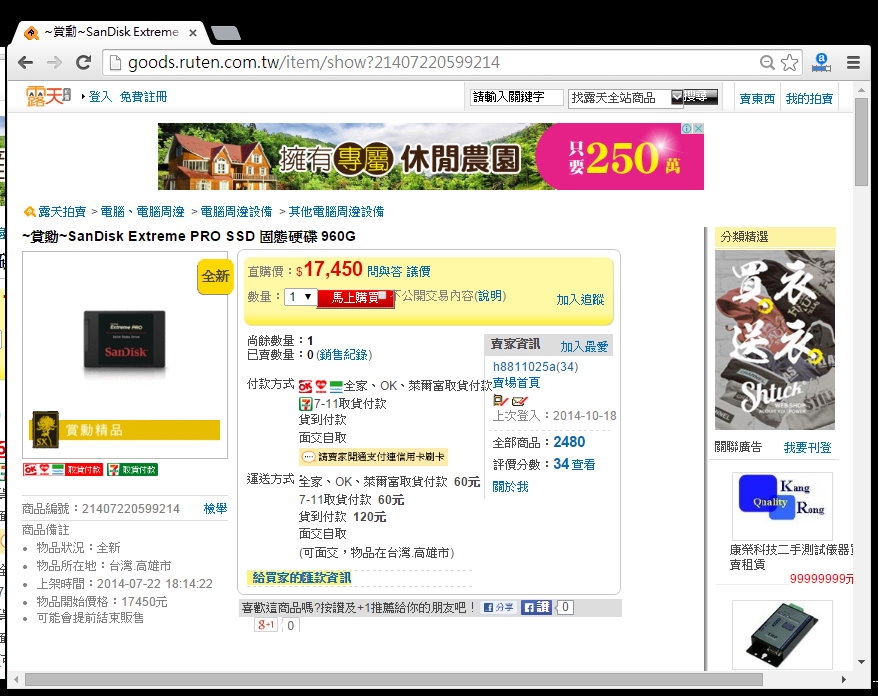The width and height of the screenshot is (878, 696).
Task: Click the 加入追蹤 add to watchlist link
Action: (580, 300)
